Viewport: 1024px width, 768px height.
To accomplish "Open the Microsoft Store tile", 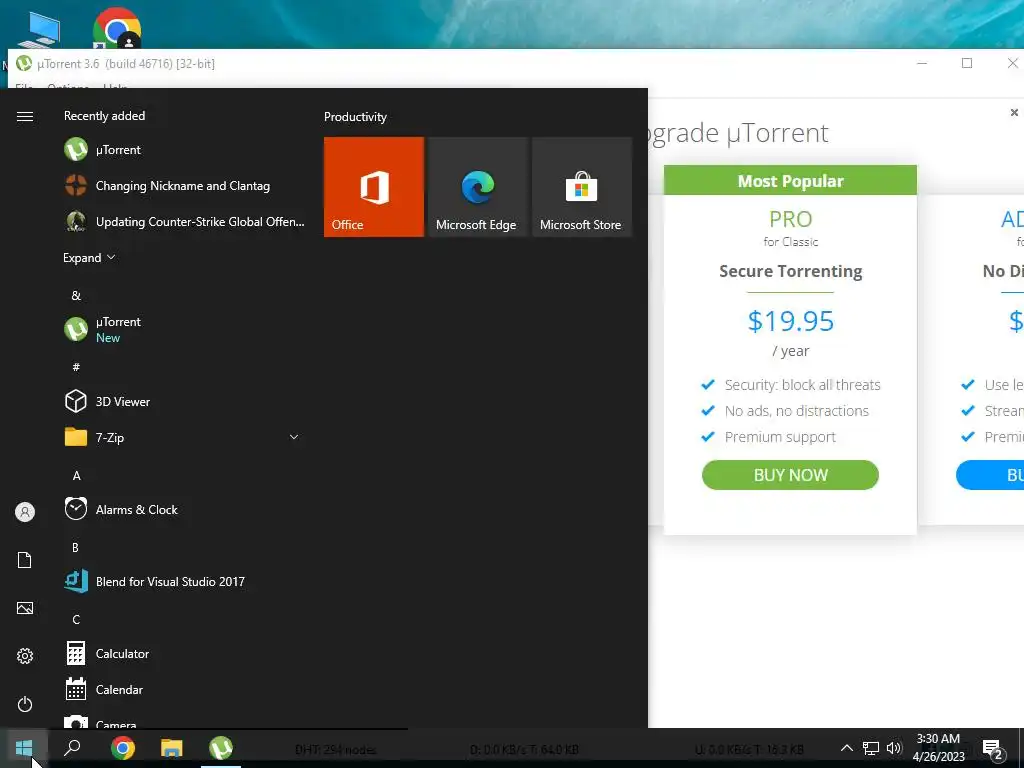I will coord(581,187).
